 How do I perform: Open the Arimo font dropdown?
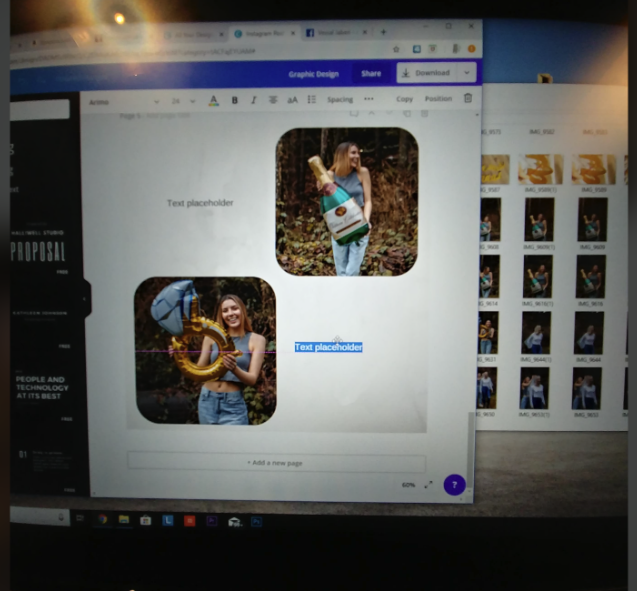123,102
